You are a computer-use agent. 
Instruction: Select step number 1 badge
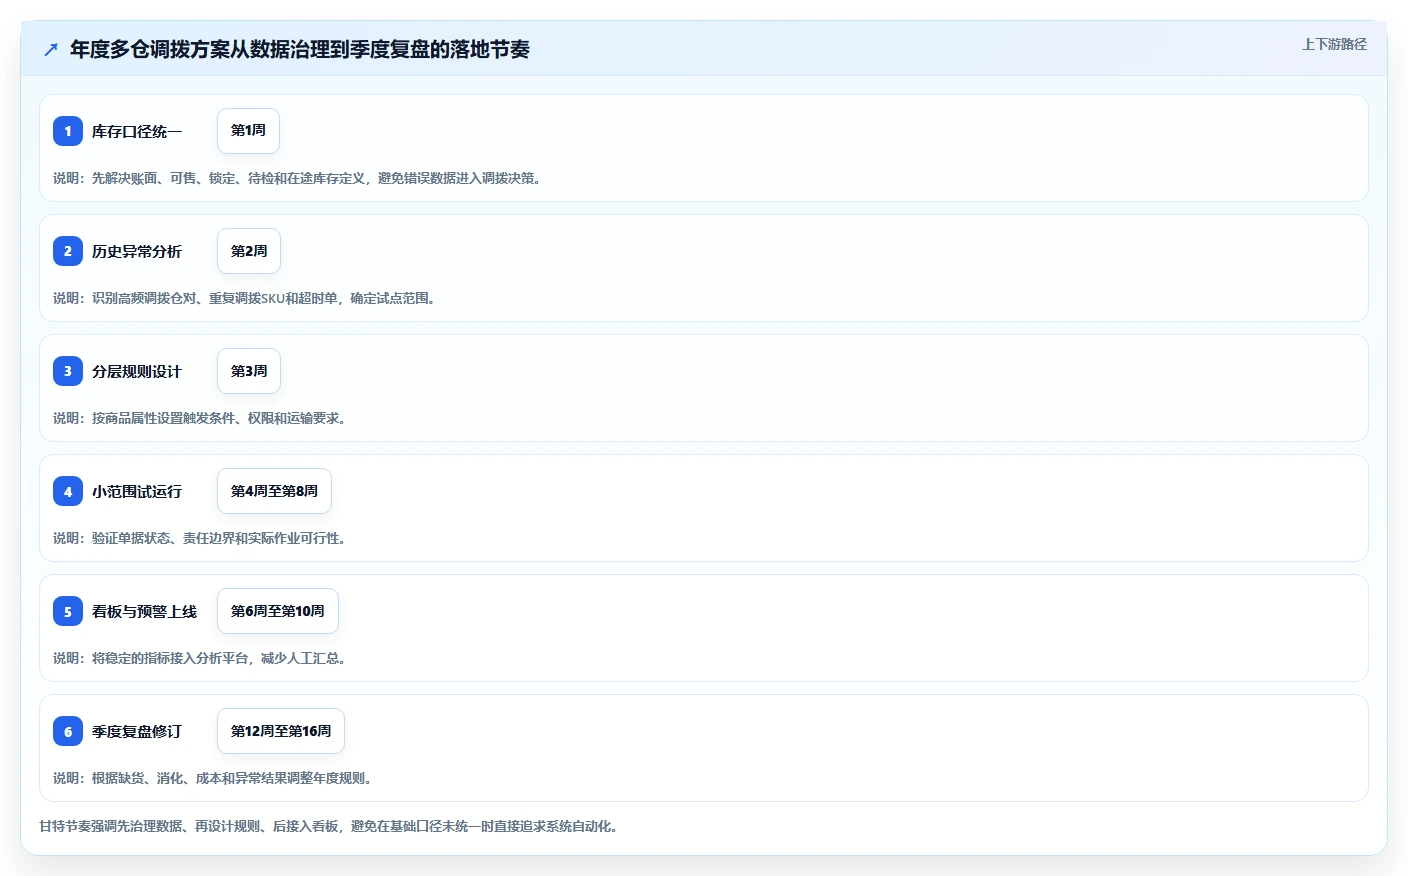[x=68, y=131]
